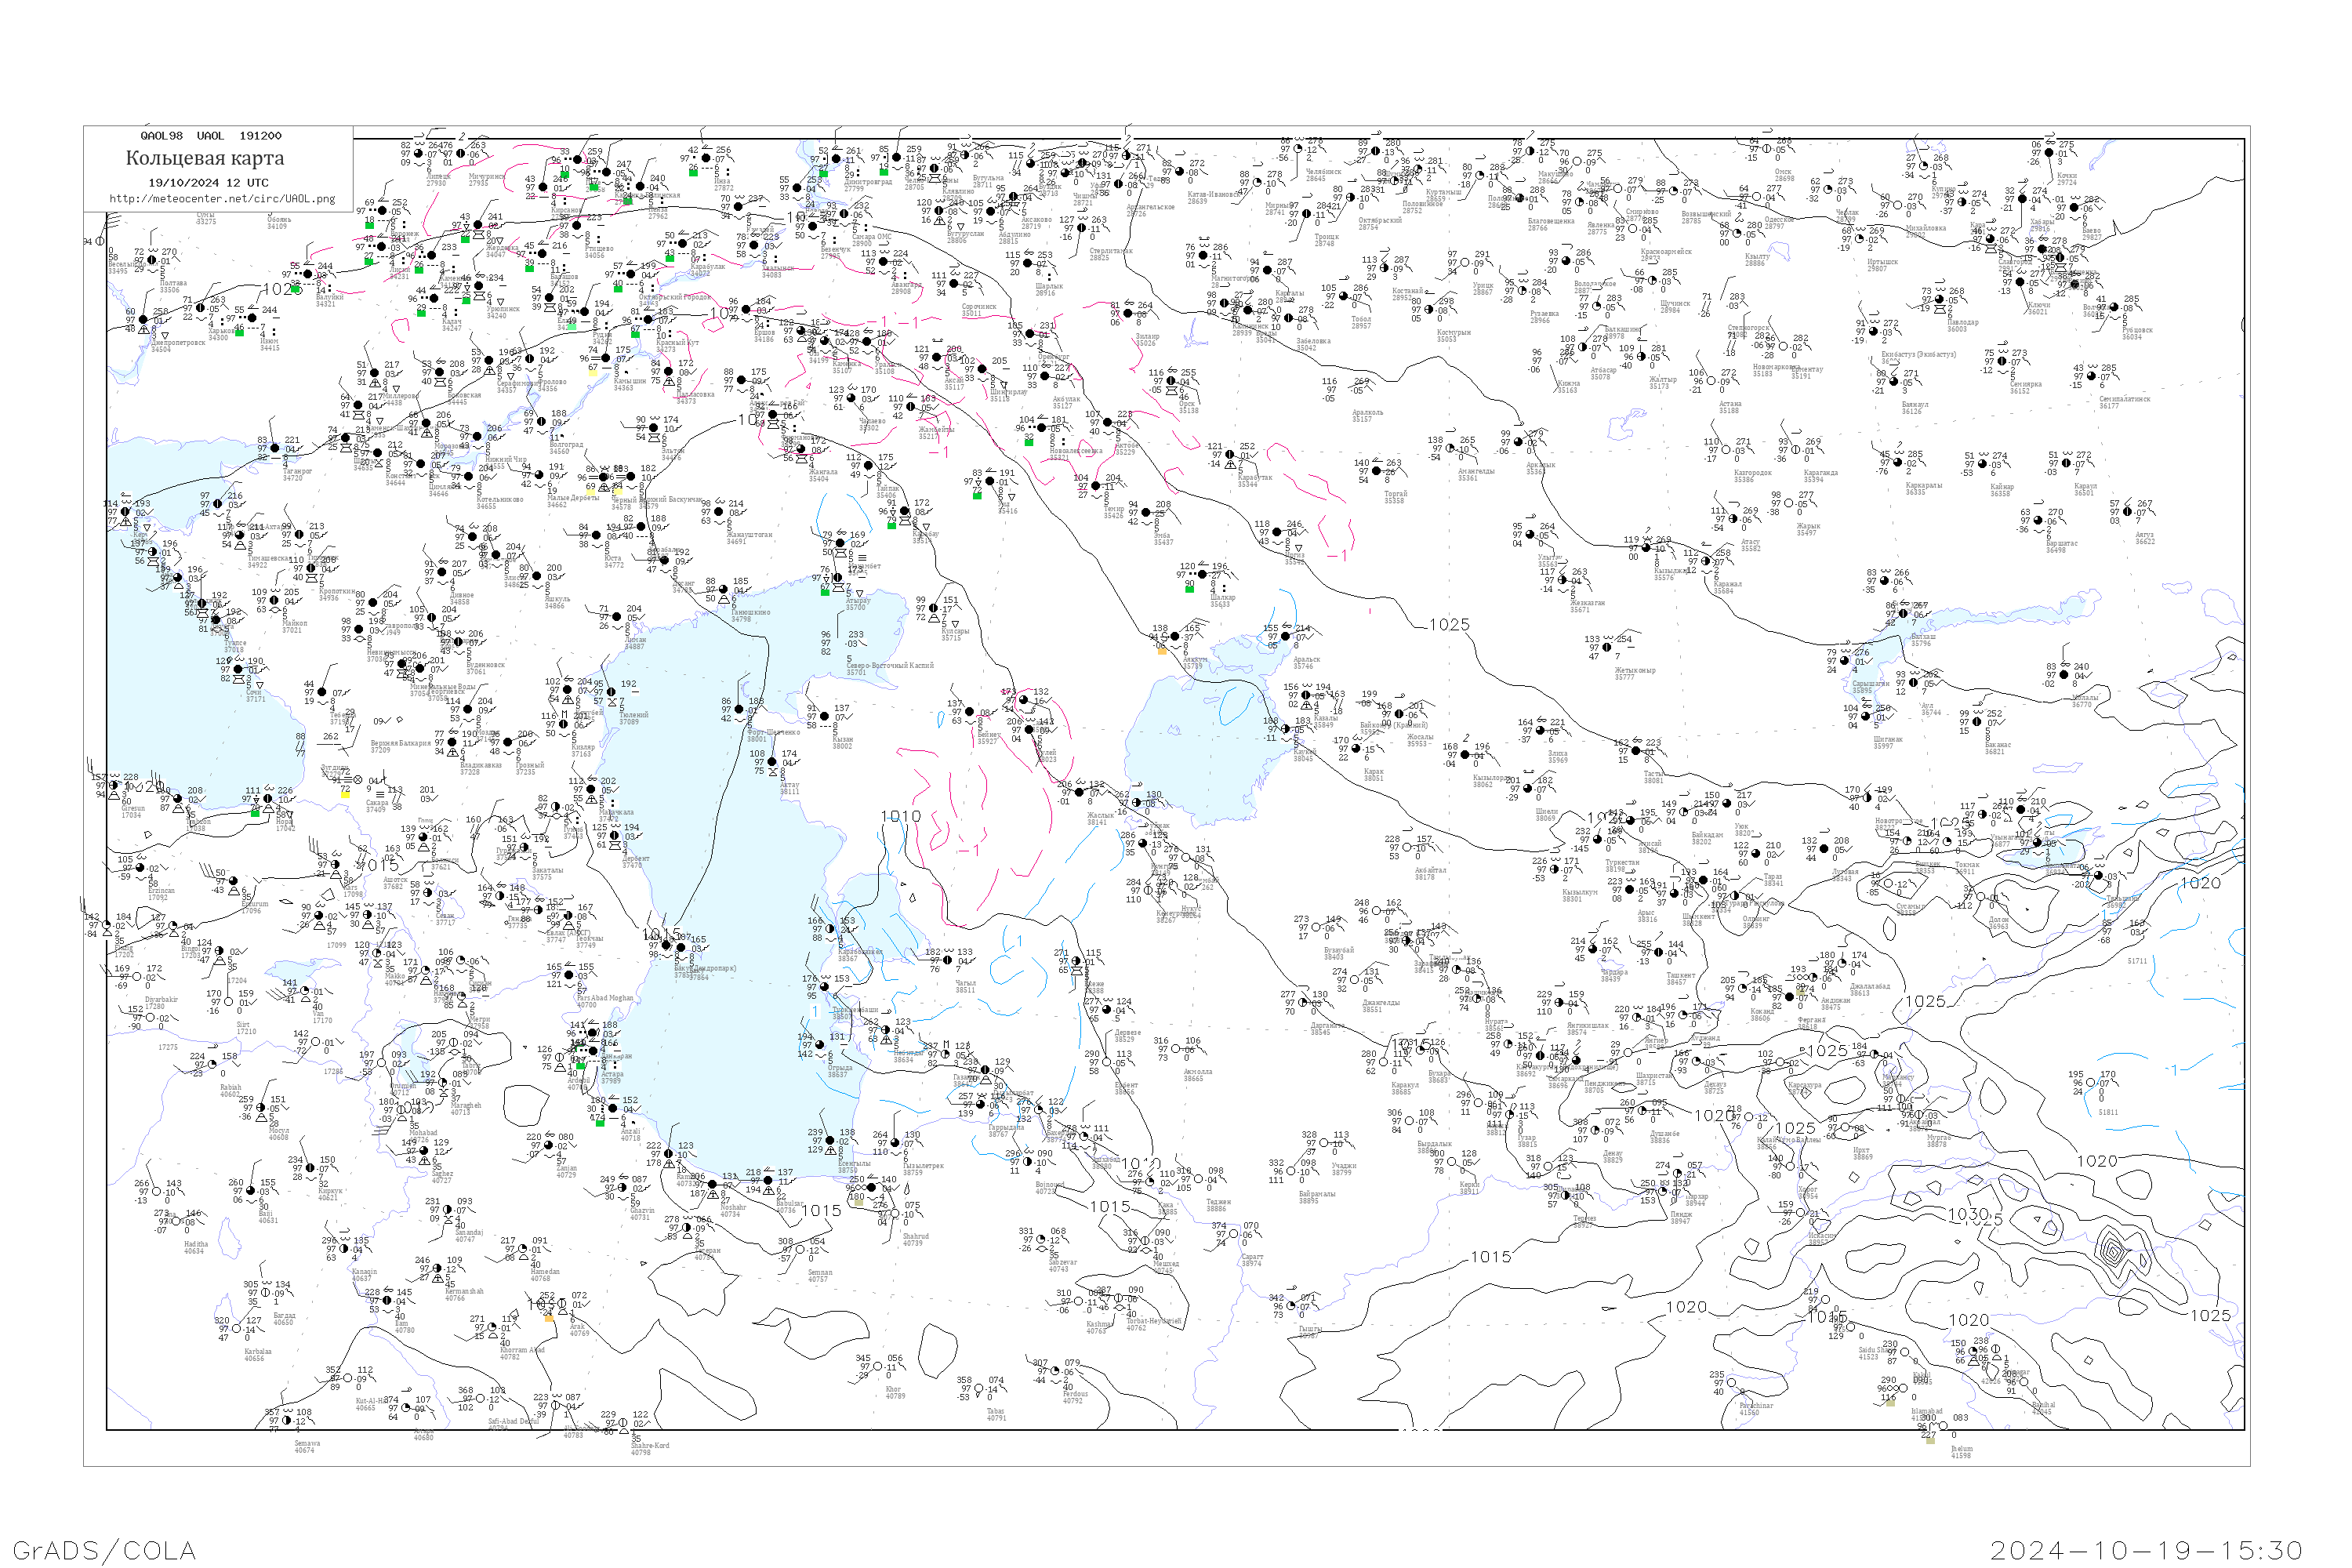Click the Жетыконыр station cloud cover marker
Screen dimensions: 2352x1568
point(1608,647)
